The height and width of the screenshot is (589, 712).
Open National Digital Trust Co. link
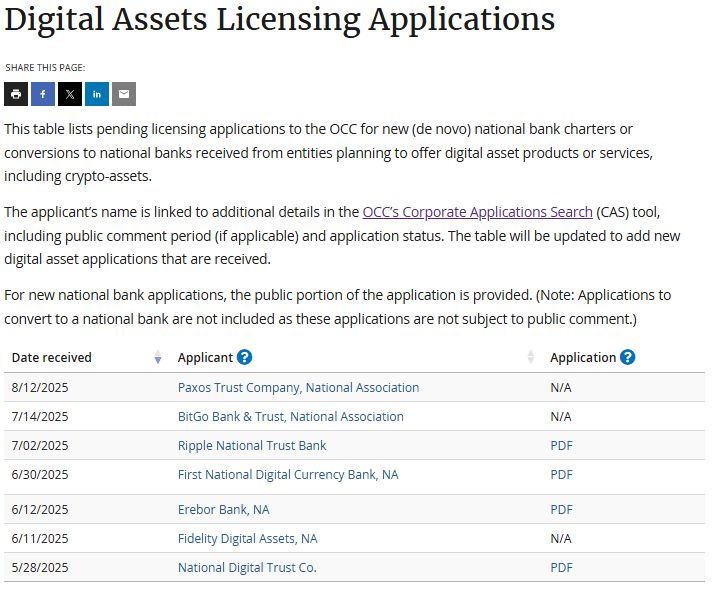[247, 567]
